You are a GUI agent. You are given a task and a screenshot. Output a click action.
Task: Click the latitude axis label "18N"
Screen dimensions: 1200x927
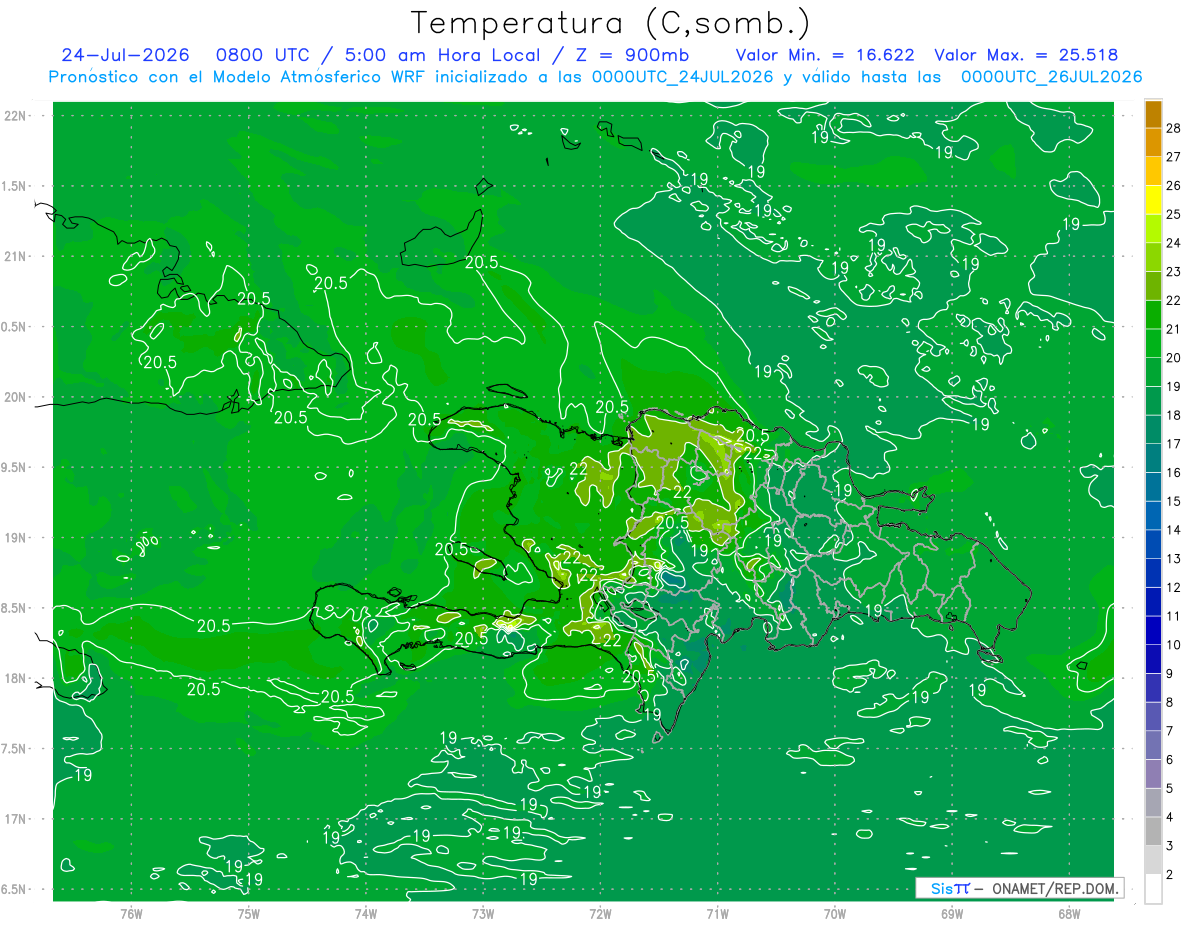[x=17, y=678]
